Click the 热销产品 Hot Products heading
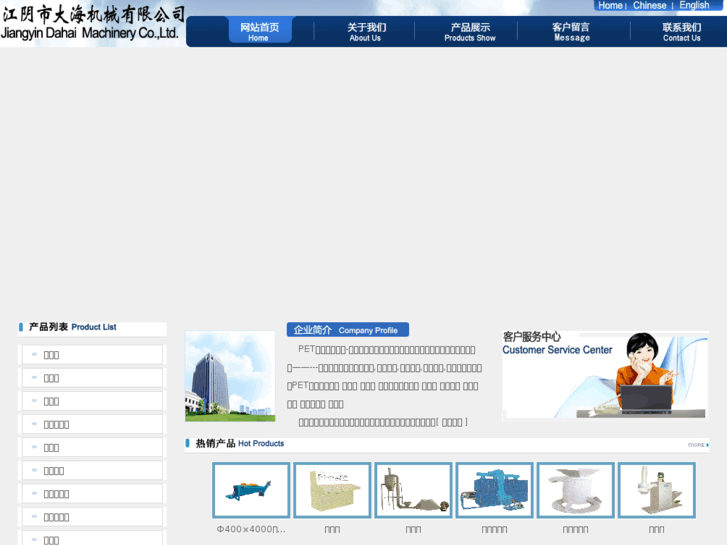Image resolution: width=727 pixels, height=545 pixels. click(239, 443)
